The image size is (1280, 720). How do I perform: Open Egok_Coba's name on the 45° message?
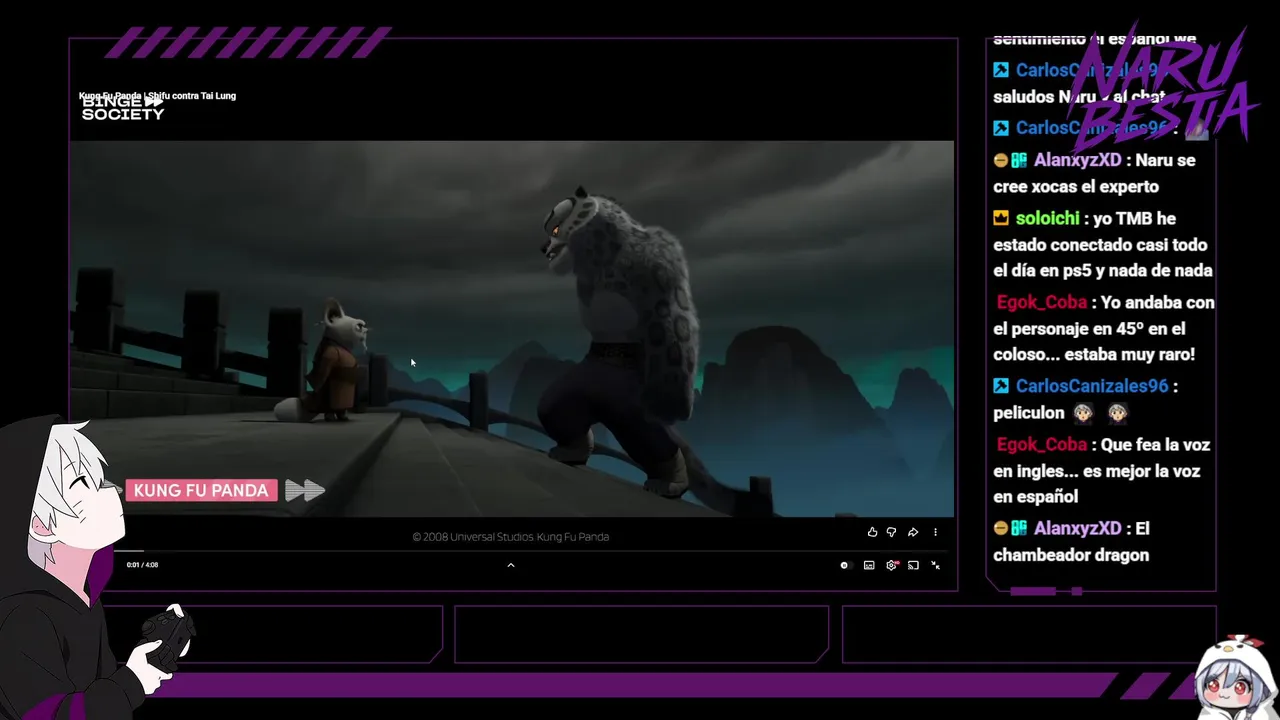pos(1042,302)
